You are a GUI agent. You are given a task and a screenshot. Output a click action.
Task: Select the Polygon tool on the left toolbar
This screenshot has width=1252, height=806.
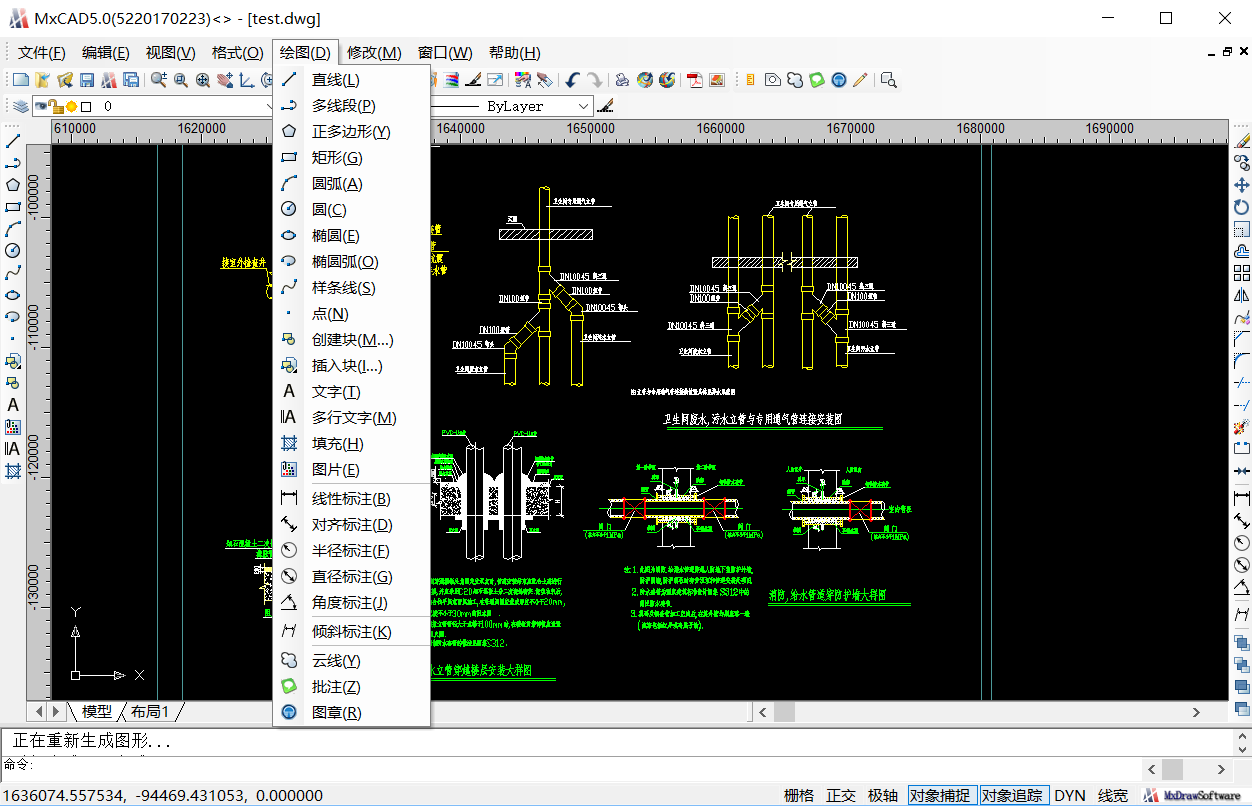13,186
